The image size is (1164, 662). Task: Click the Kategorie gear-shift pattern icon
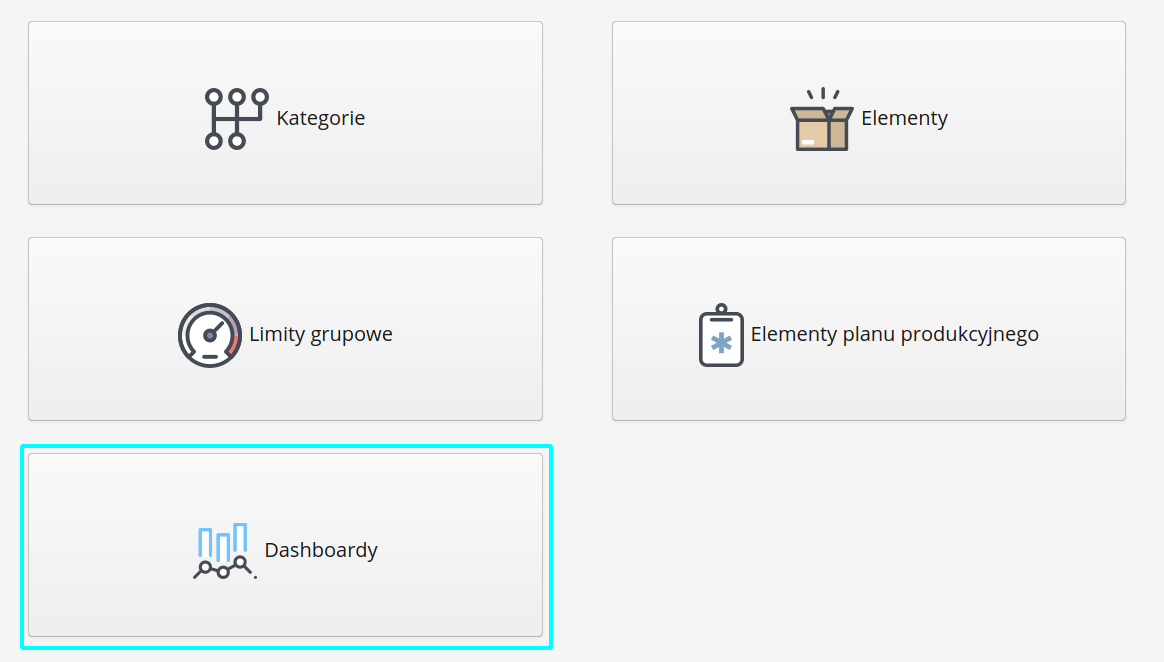236,118
